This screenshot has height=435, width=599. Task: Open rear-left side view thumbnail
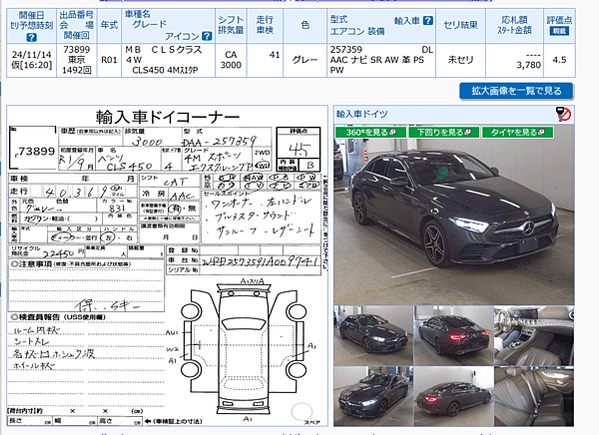pyautogui.click(x=453, y=396)
